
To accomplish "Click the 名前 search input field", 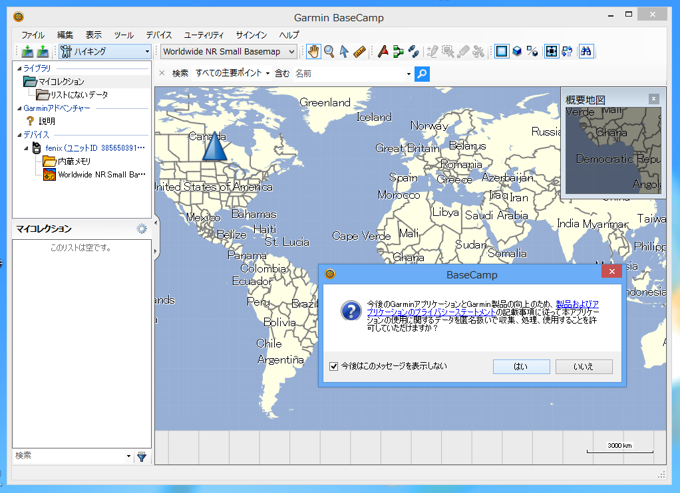I will pos(350,74).
